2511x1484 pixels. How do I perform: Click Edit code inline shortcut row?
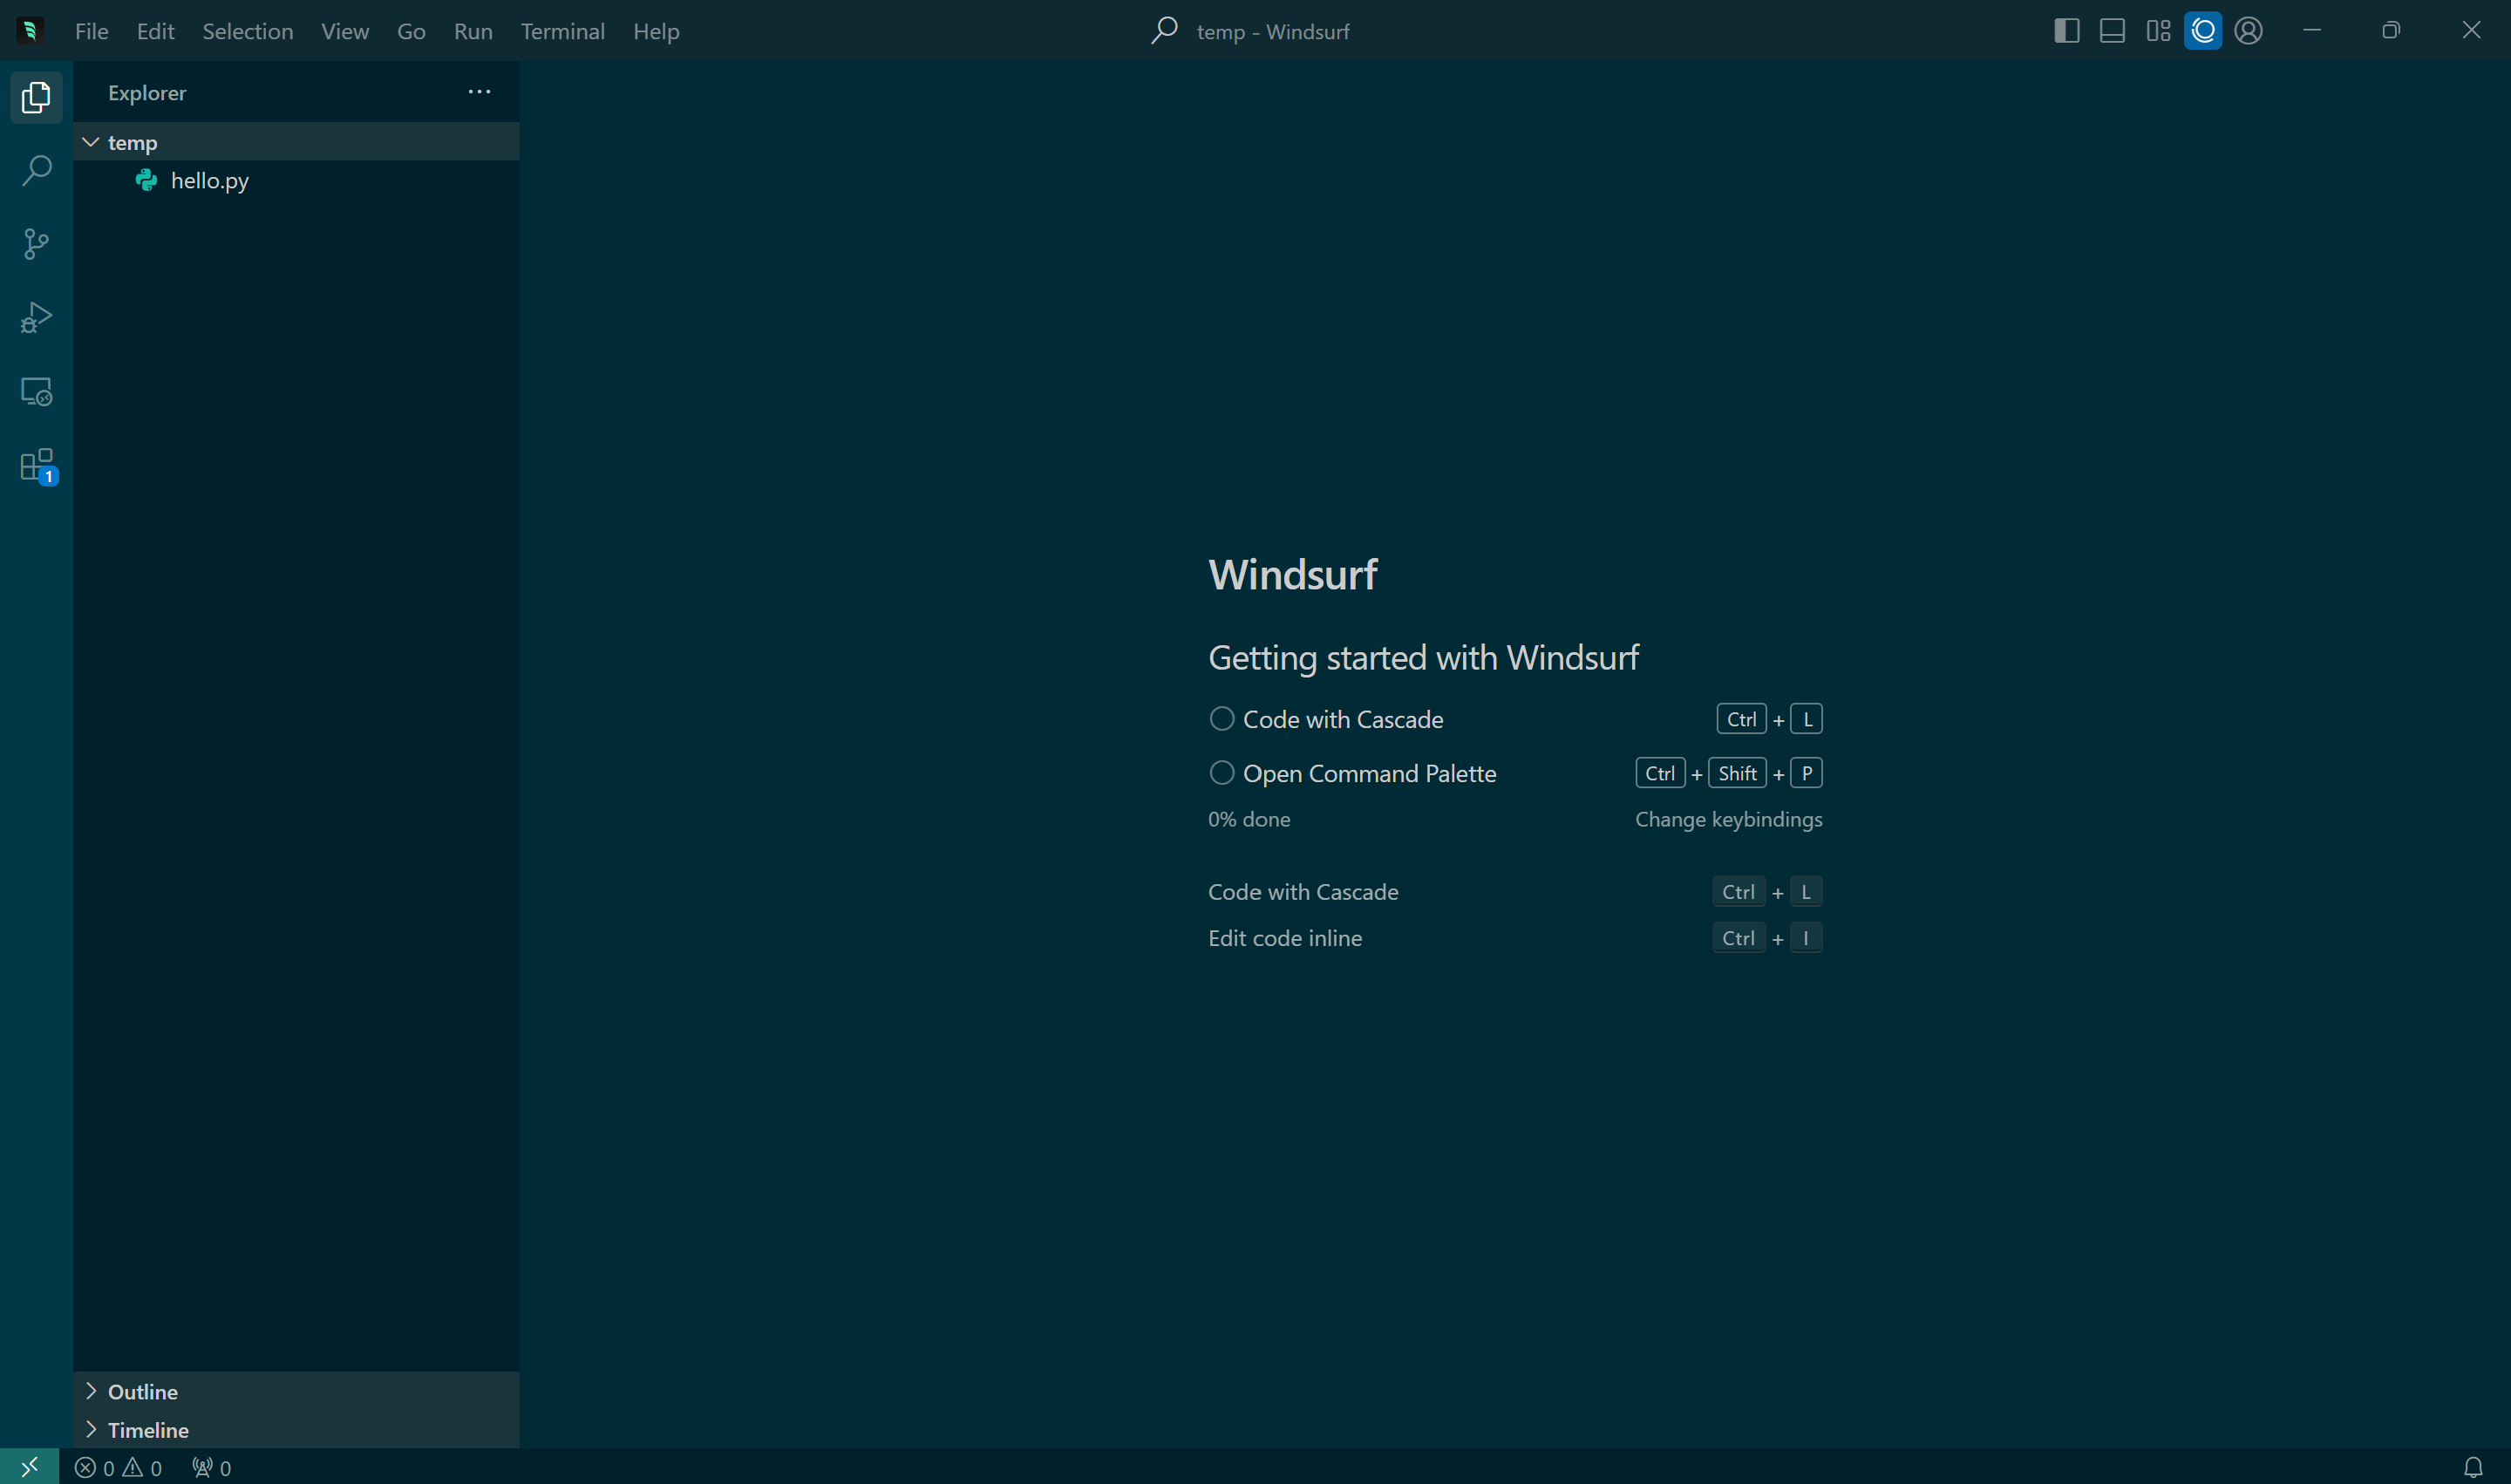[1515, 938]
